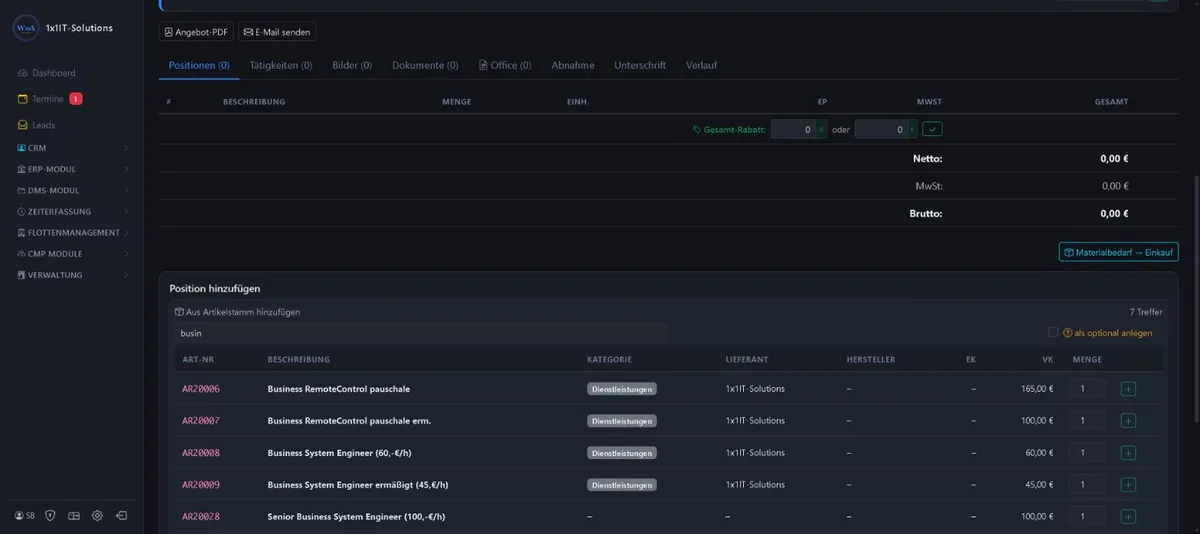The height and width of the screenshot is (534, 1200).
Task: Switch to the Bilder (0) tab
Action: click(352, 65)
